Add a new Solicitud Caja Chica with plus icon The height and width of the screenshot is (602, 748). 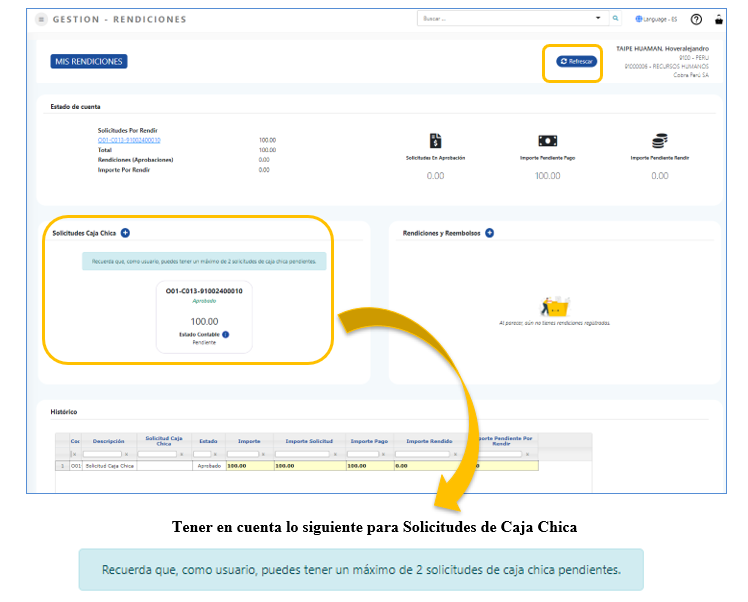125,233
